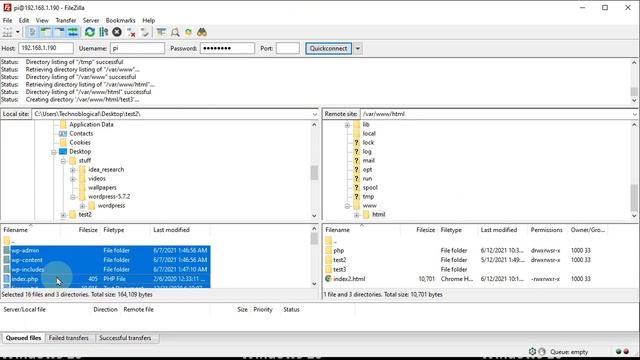Select the index.php file row
640x360 pixels.
(107, 279)
